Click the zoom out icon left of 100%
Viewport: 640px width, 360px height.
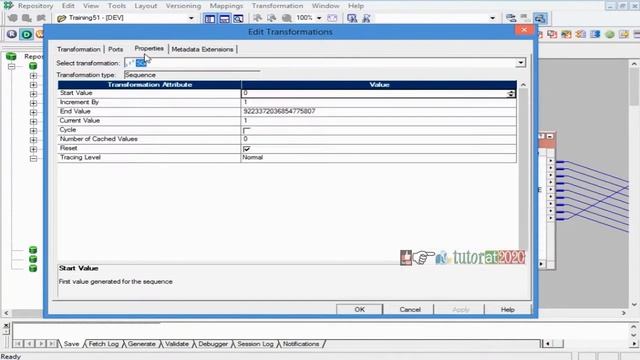(272, 18)
